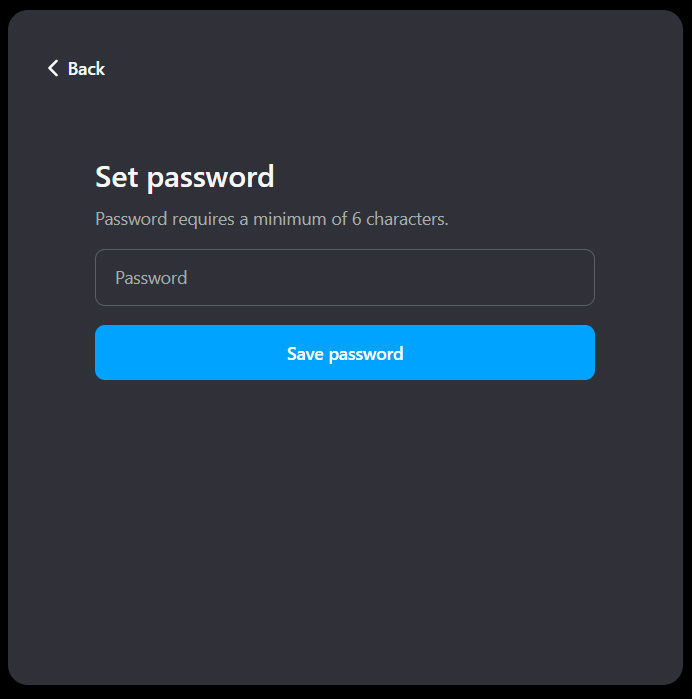The image size is (692, 699).
Task: Click the Password placeholder text
Action: (151, 277)
